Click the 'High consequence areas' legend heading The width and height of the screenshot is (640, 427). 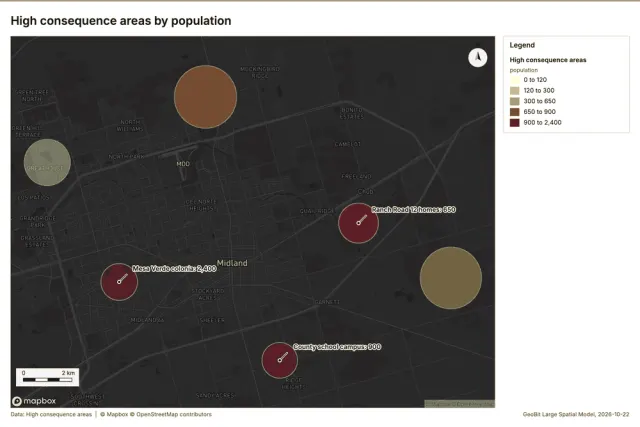click(x=548, y=60)
